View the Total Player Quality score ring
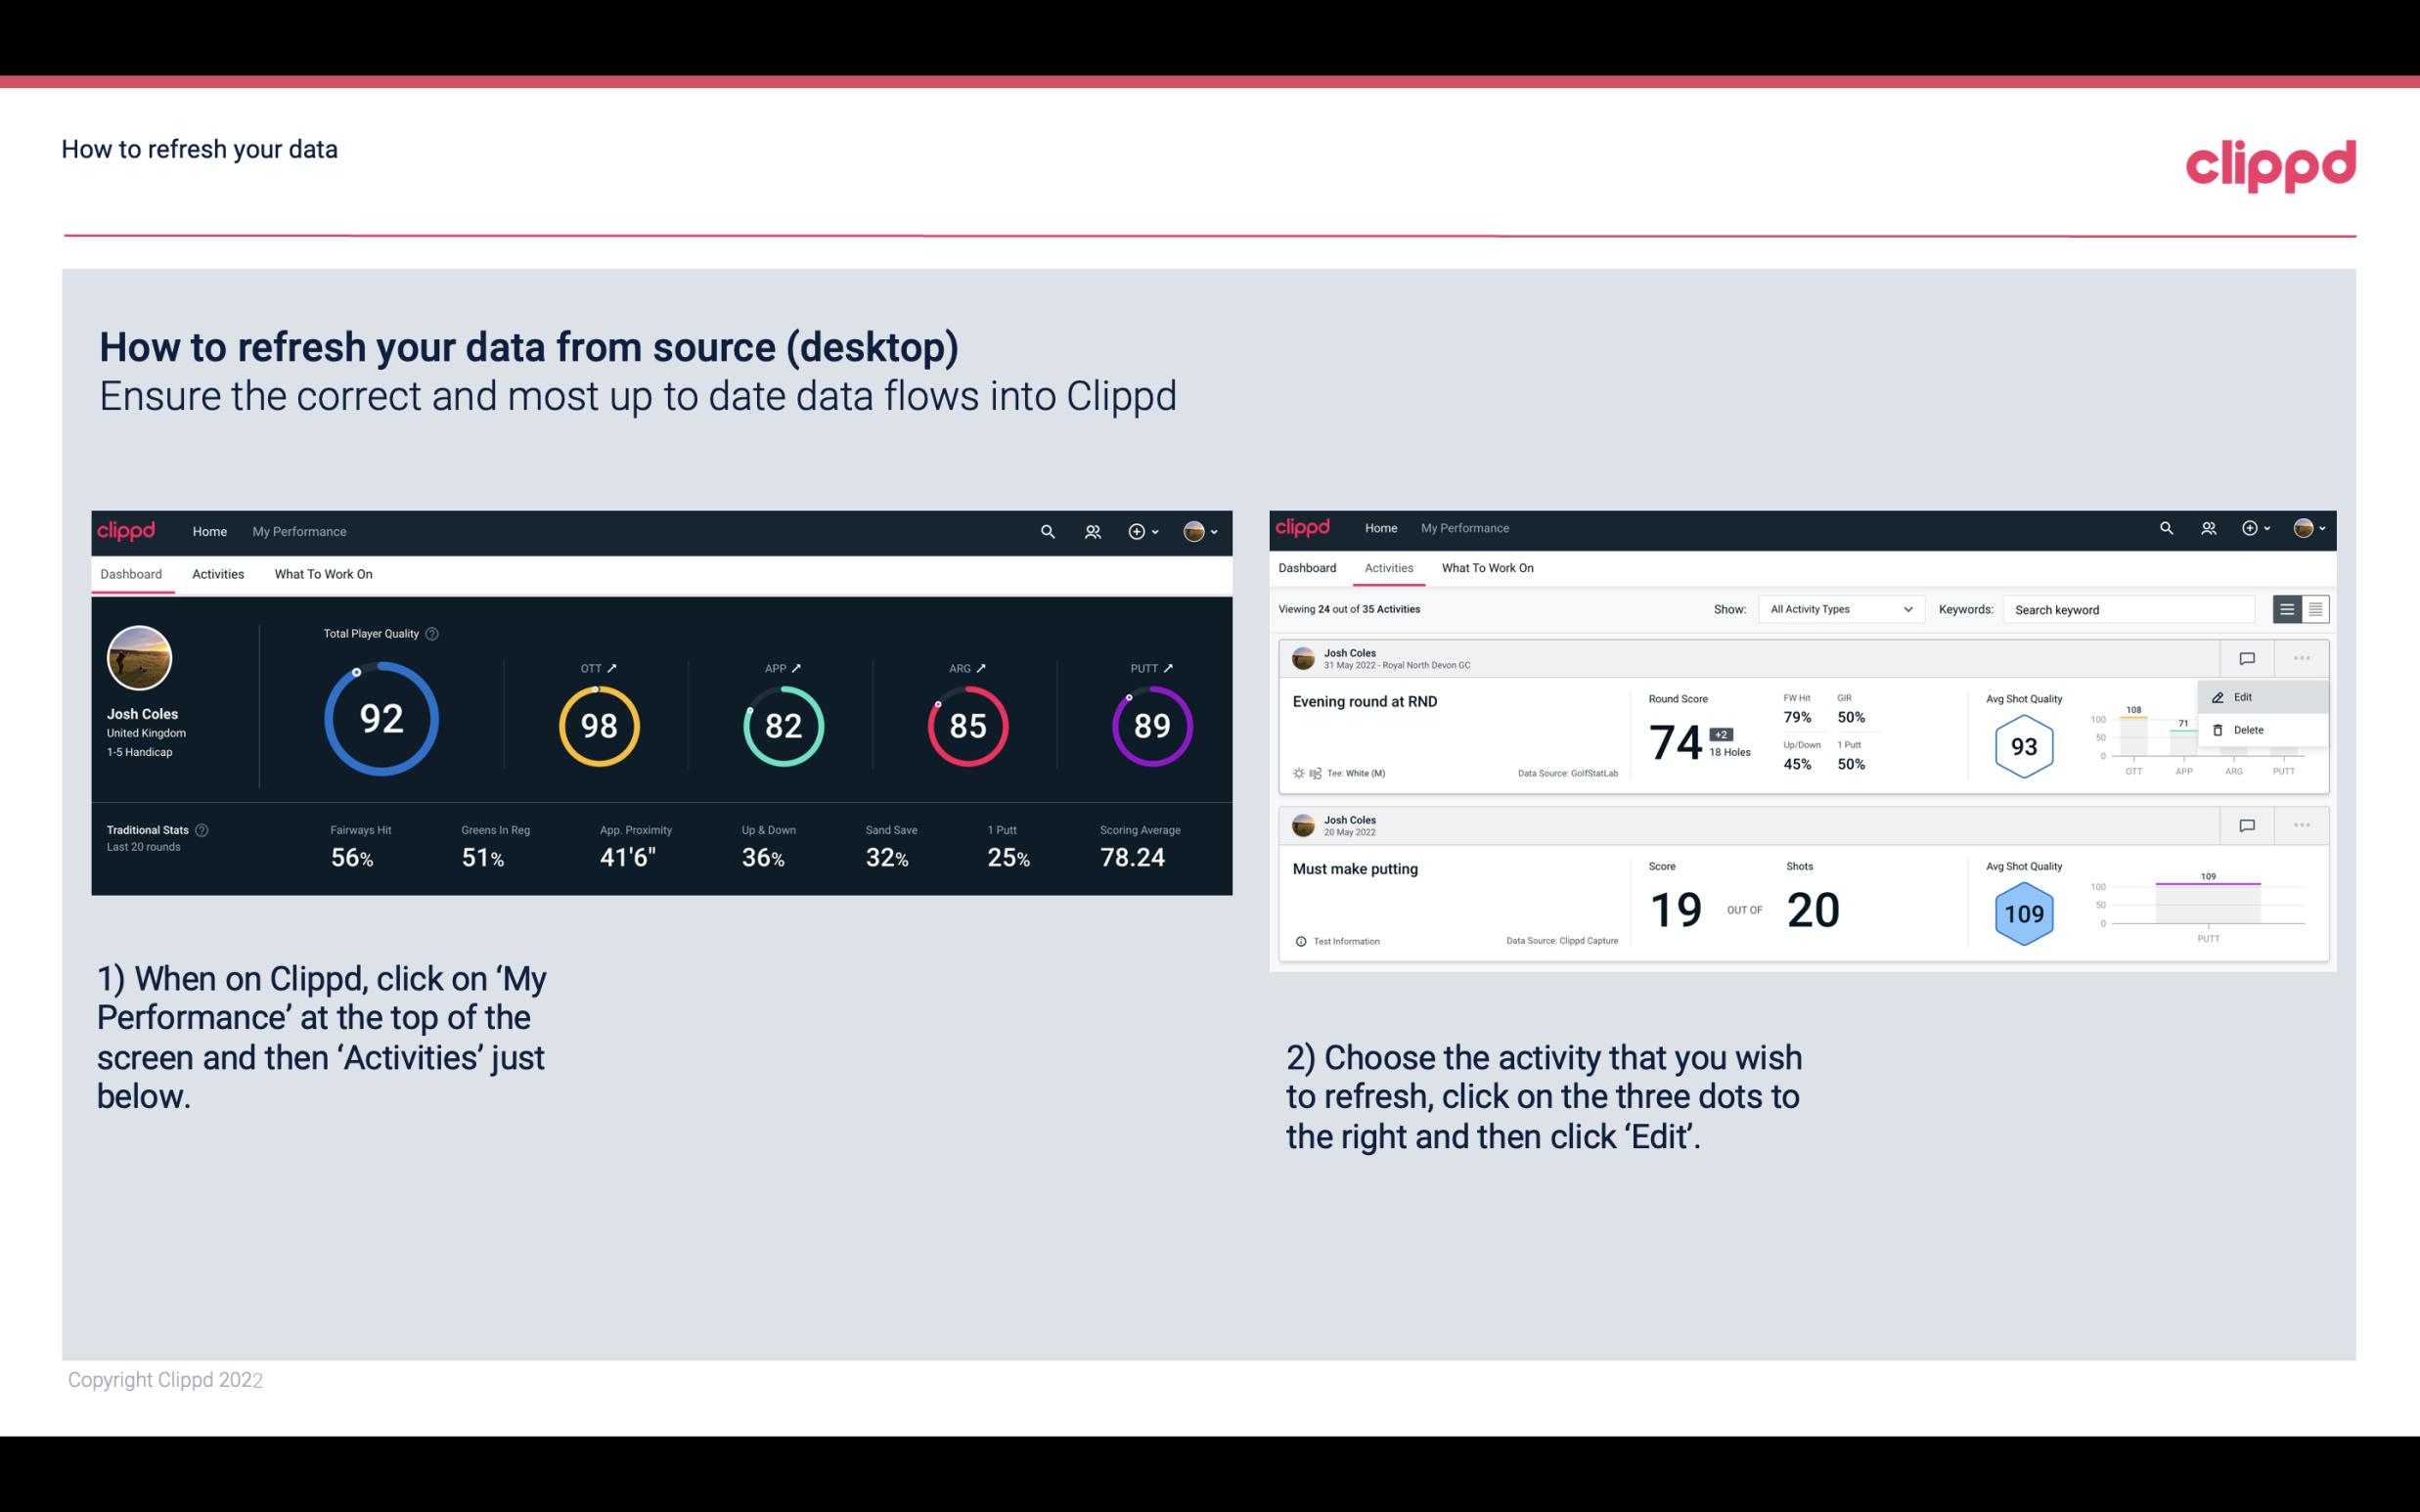Screen dimensions: 2420x1512 coord(380,720)
